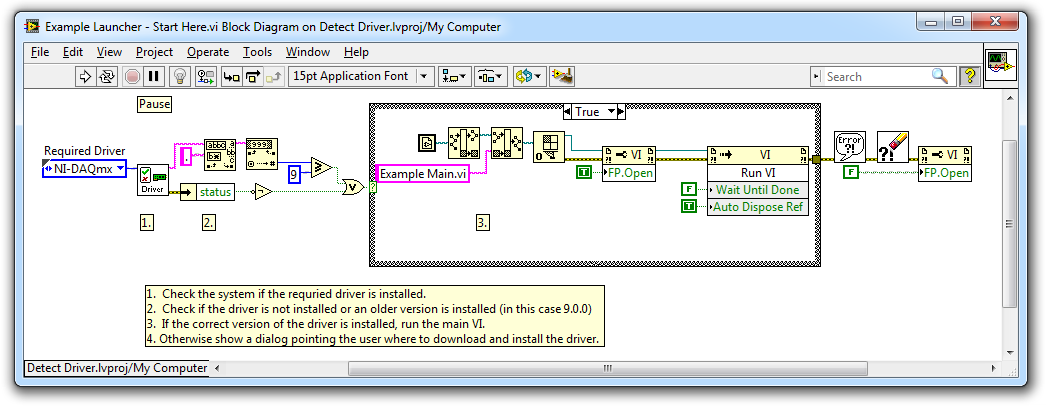The image size is (1050, 407).
Task: Open the Operate menu
Action: click(208, 52)
